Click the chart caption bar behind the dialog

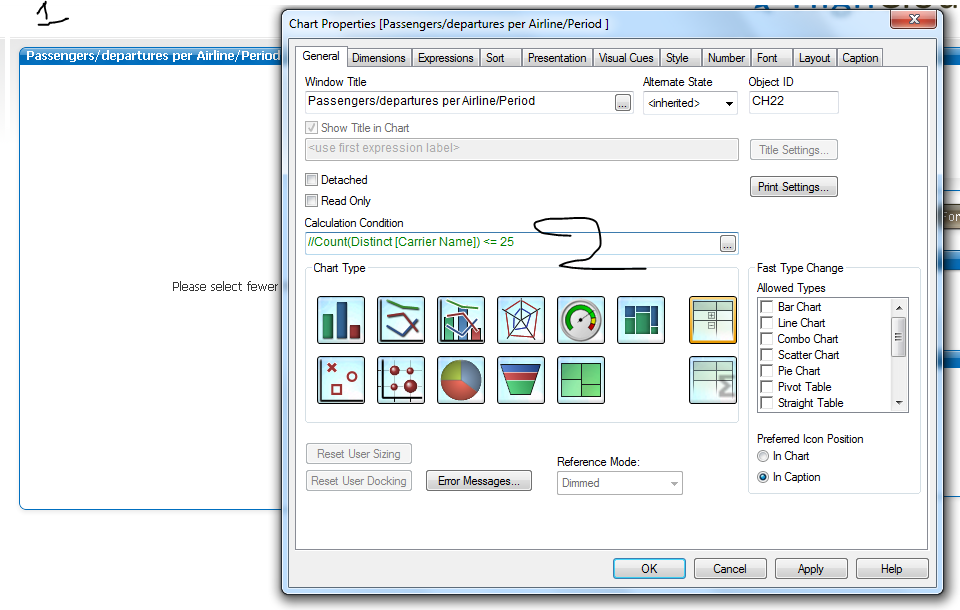[151, 56]
